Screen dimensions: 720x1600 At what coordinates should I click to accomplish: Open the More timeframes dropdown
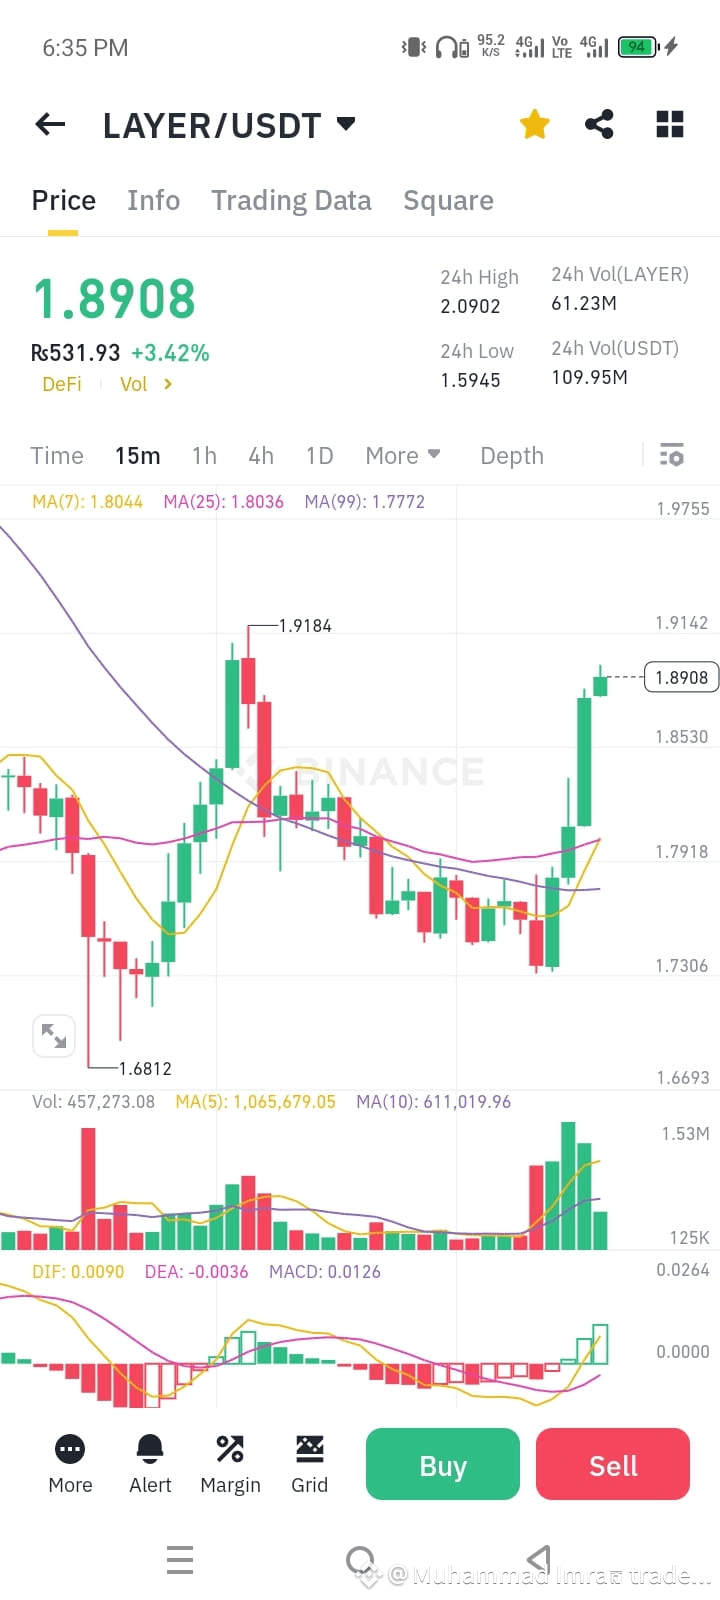(400, 455)
